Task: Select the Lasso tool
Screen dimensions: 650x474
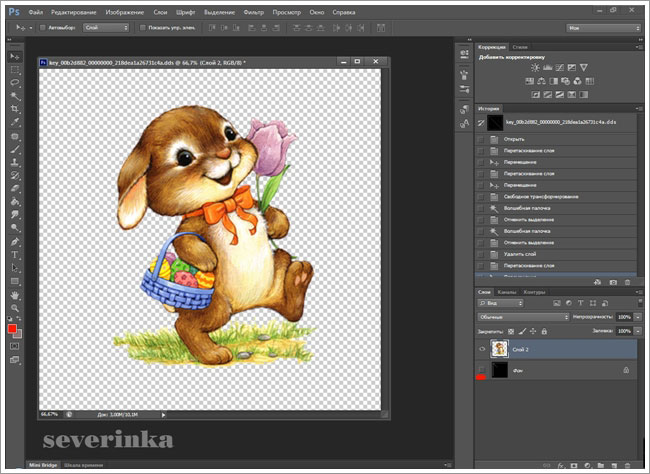Action: click(14, 82)
